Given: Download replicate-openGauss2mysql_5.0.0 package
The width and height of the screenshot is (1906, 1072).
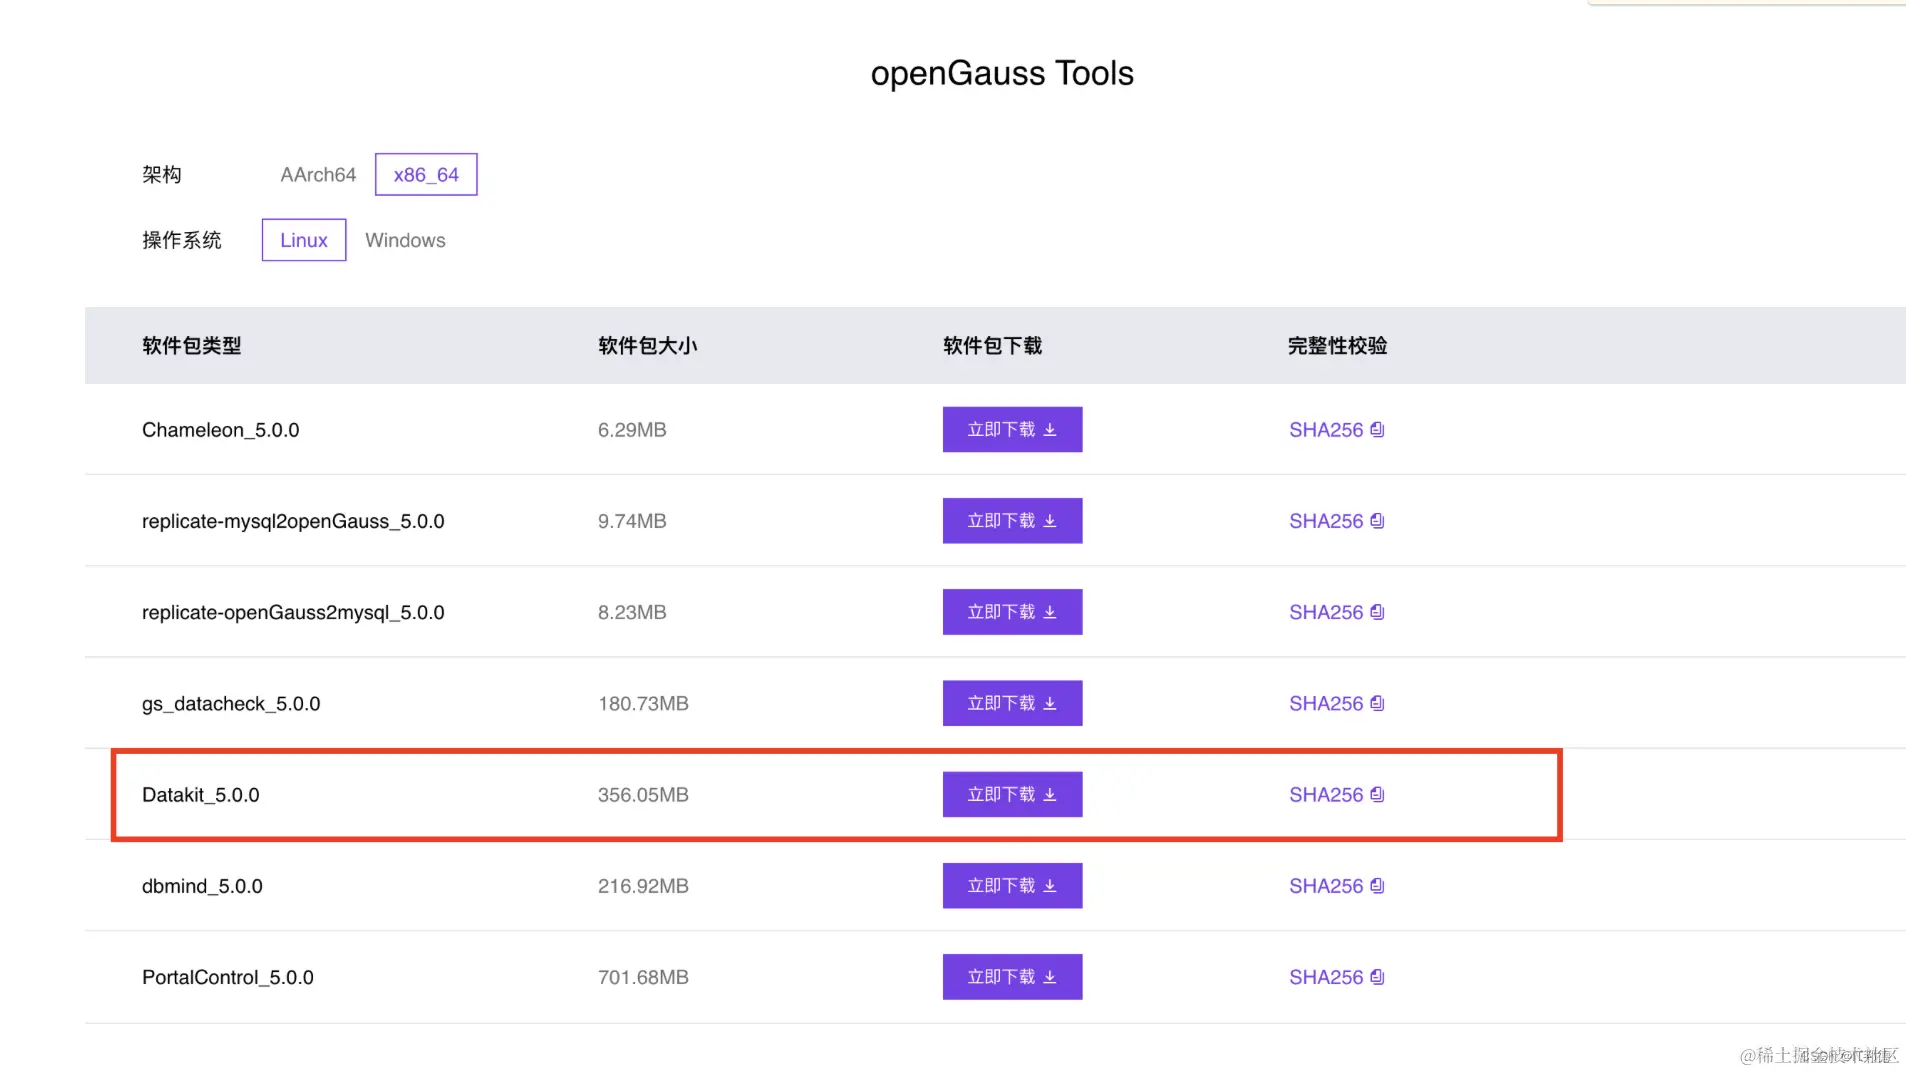Looking at the screenshot, I should [x=1012, y=612].
